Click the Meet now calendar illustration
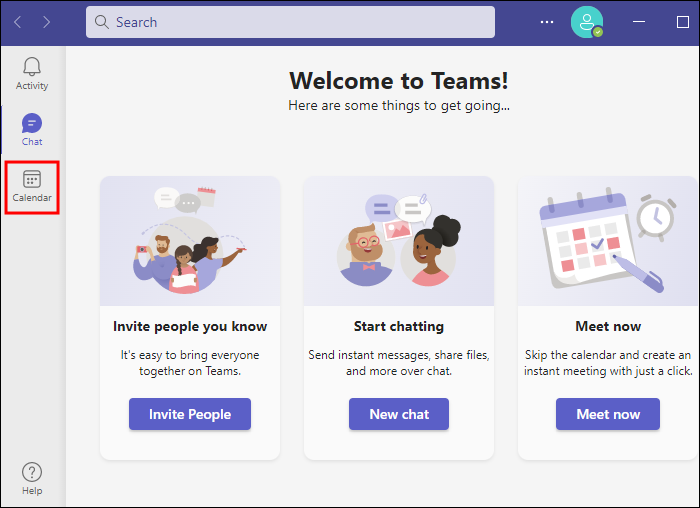 click(608, 241)
